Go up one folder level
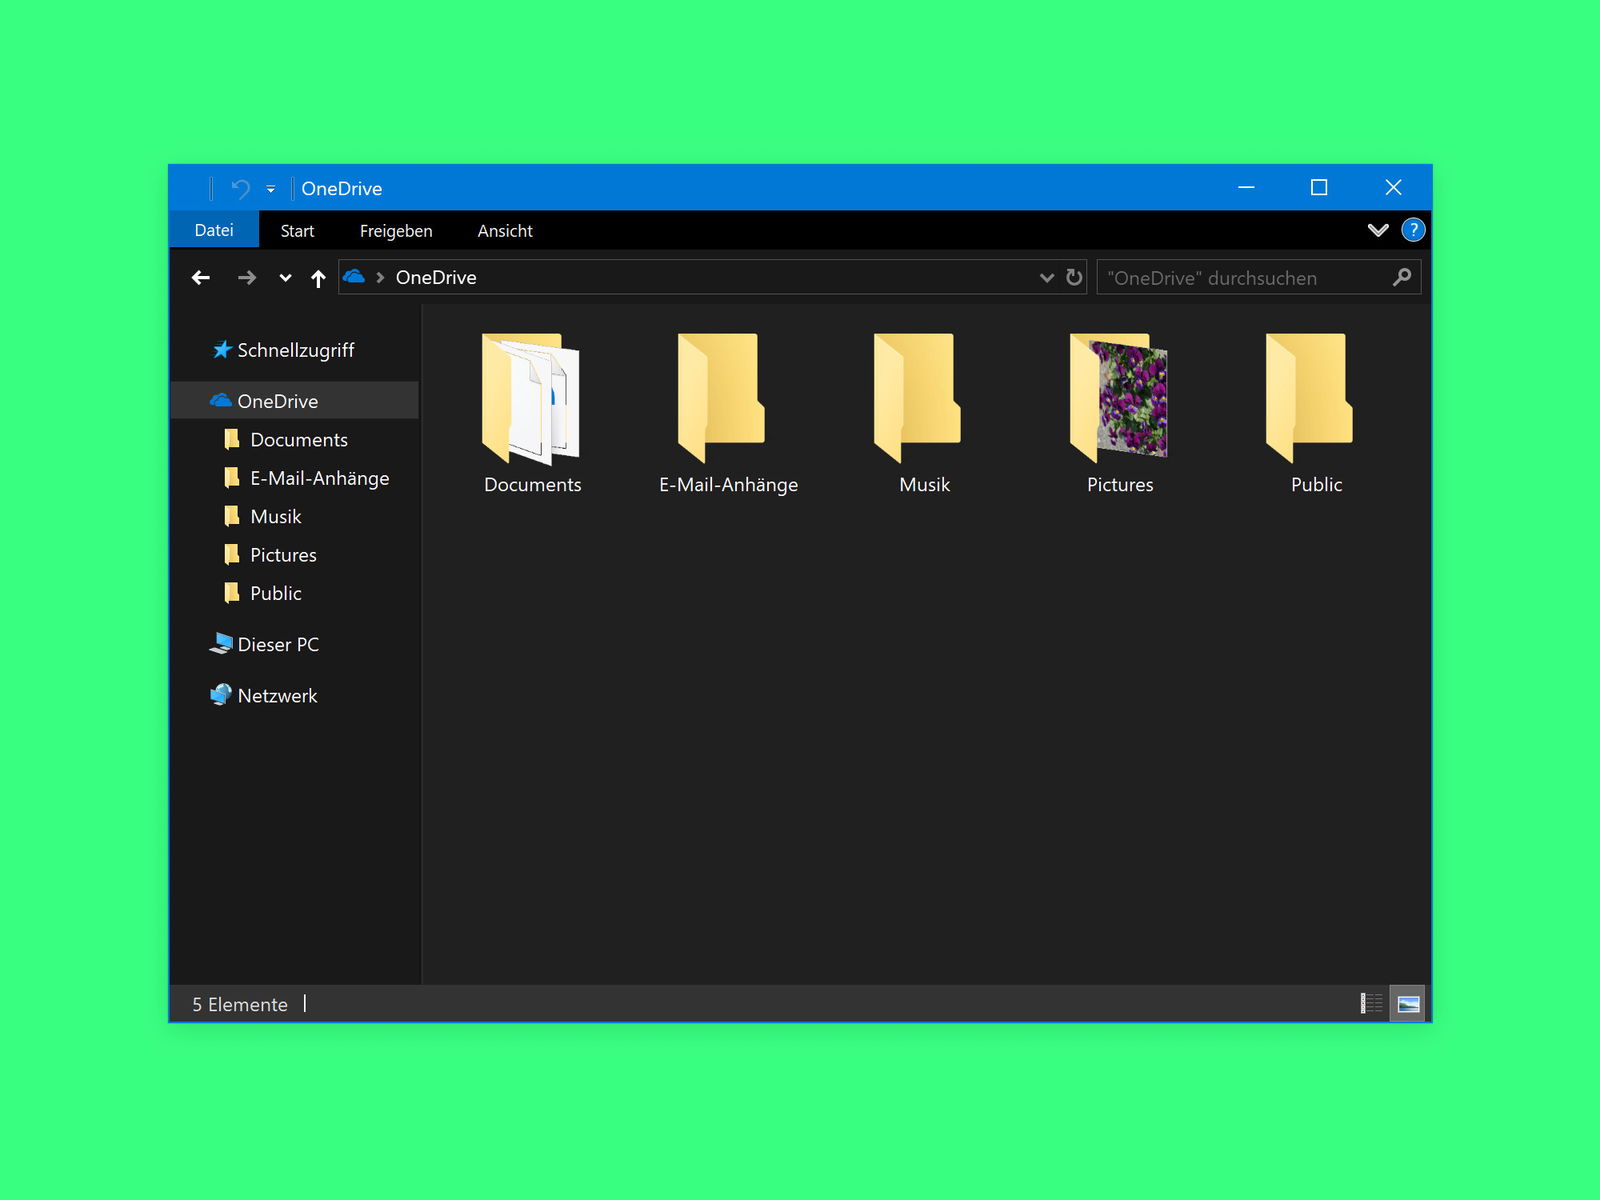This screenshot has width=1600, height=1200. [318, 278]
